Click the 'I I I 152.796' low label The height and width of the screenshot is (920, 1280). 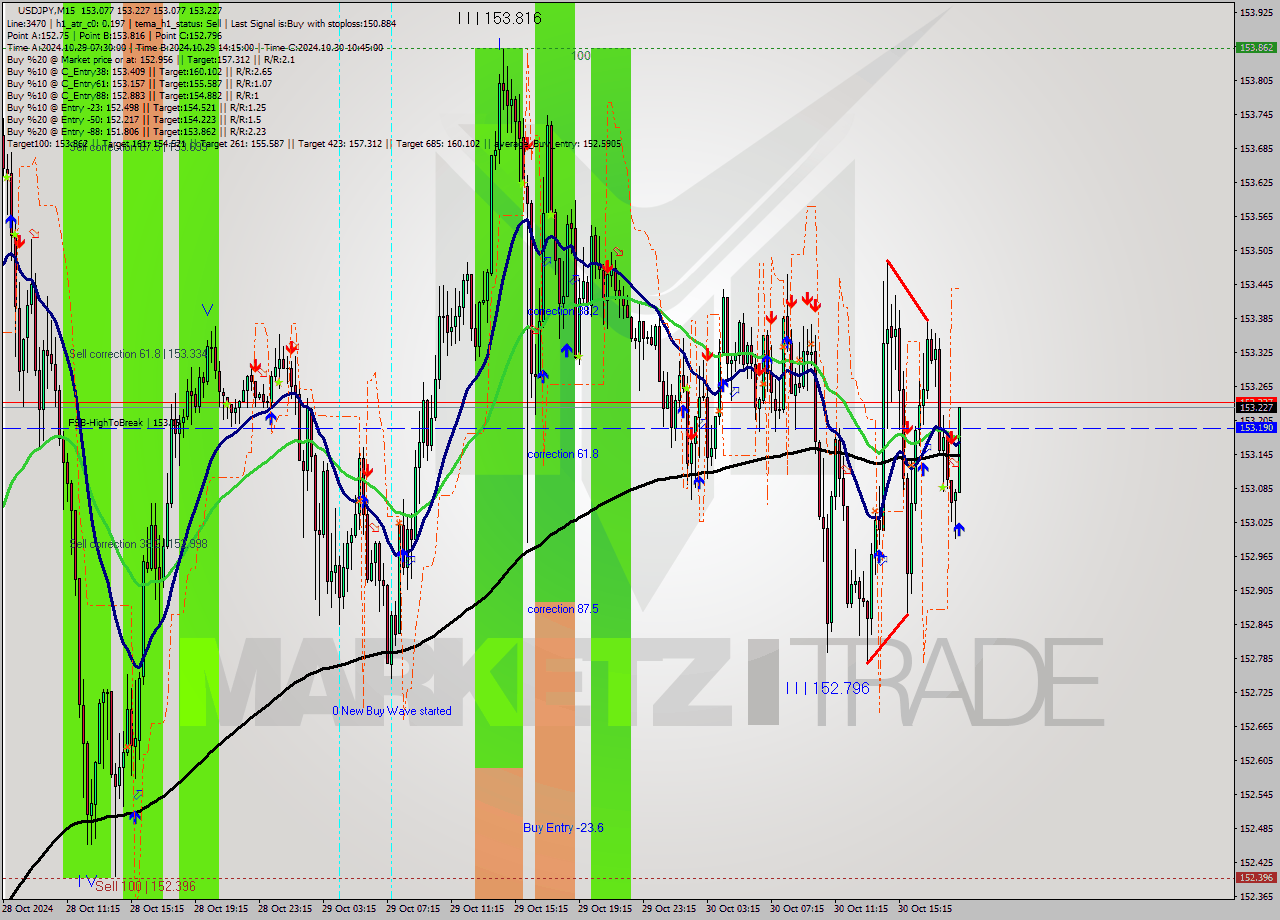(x=827, y=688)
